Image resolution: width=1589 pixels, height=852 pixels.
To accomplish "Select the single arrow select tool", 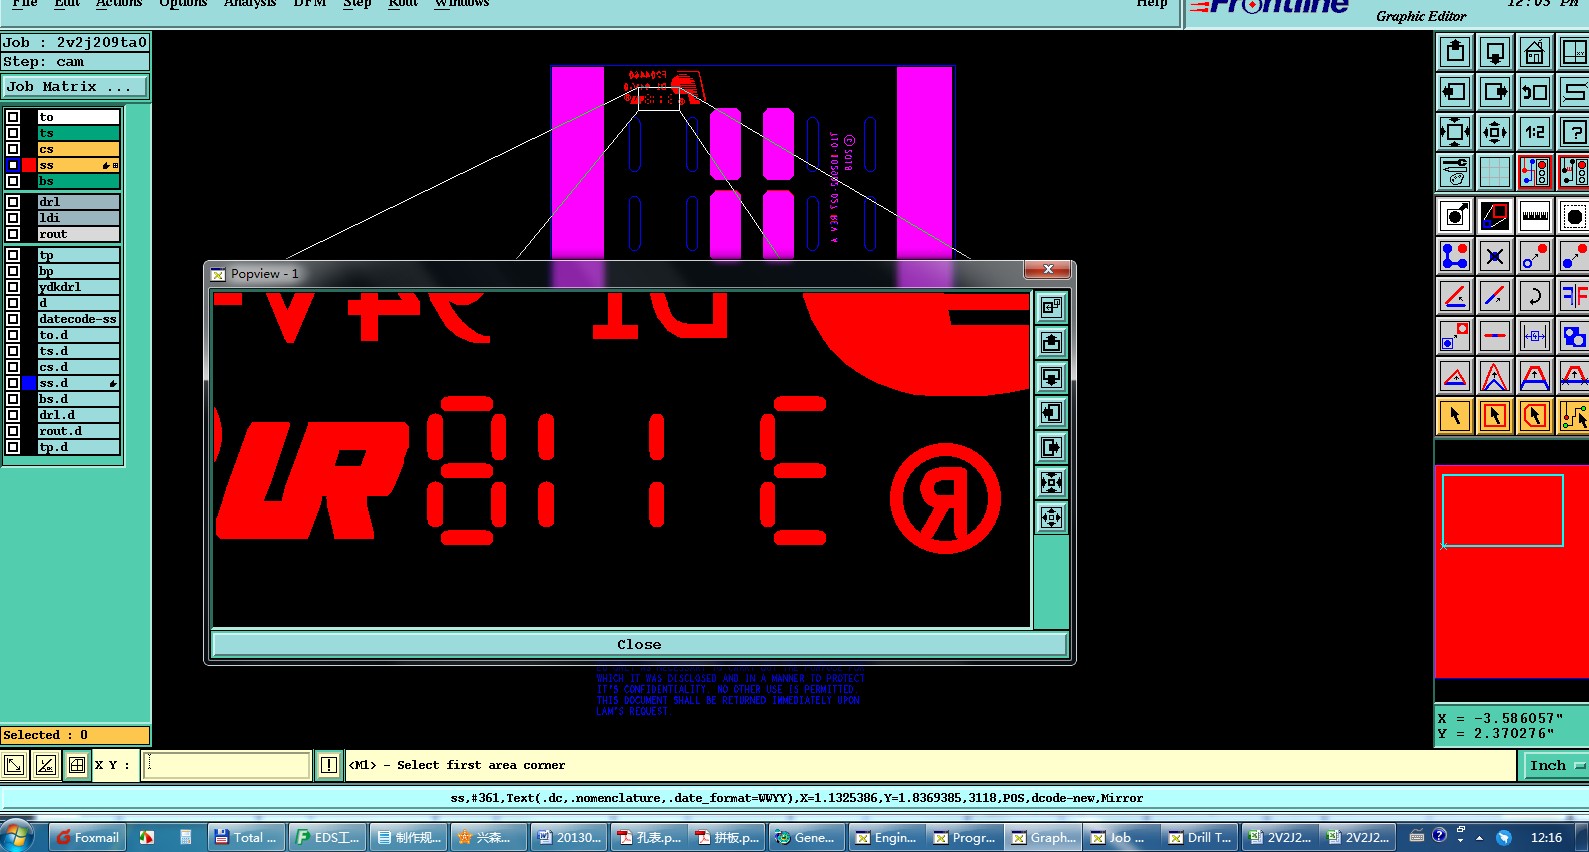I will click(1455, 416).
